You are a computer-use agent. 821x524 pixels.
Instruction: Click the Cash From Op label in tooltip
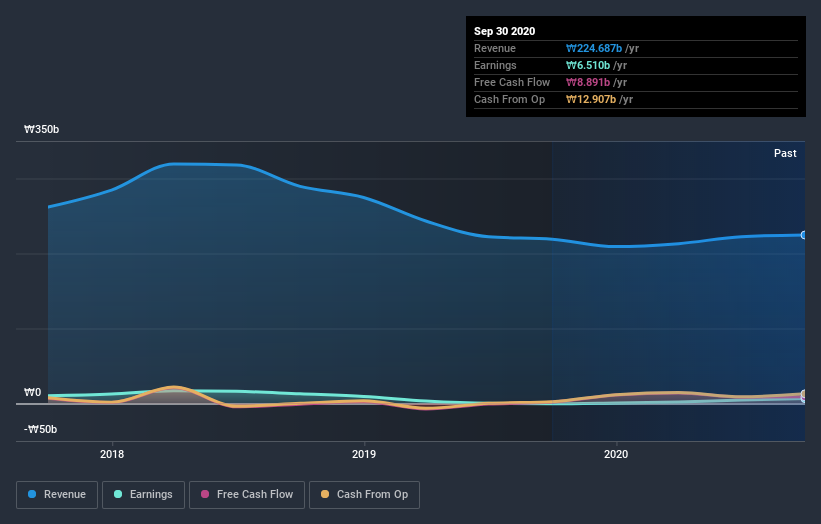coord(509,99)
